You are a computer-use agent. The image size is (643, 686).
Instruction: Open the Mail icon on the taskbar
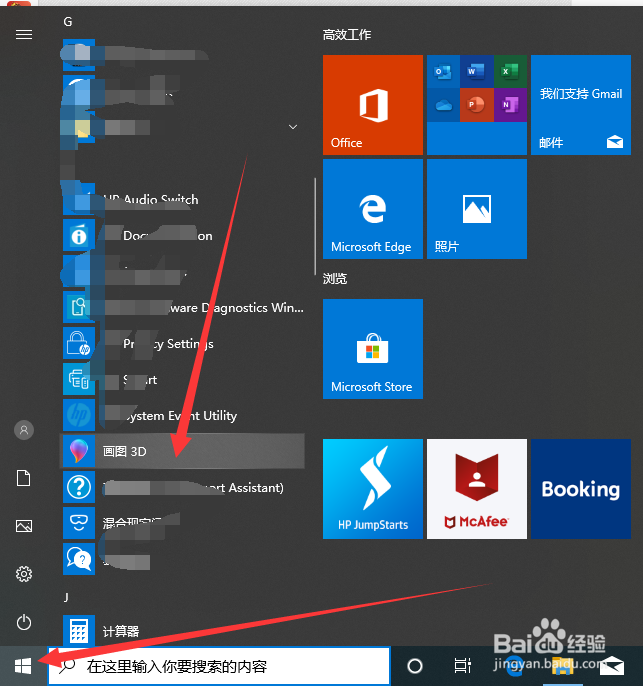612,666
